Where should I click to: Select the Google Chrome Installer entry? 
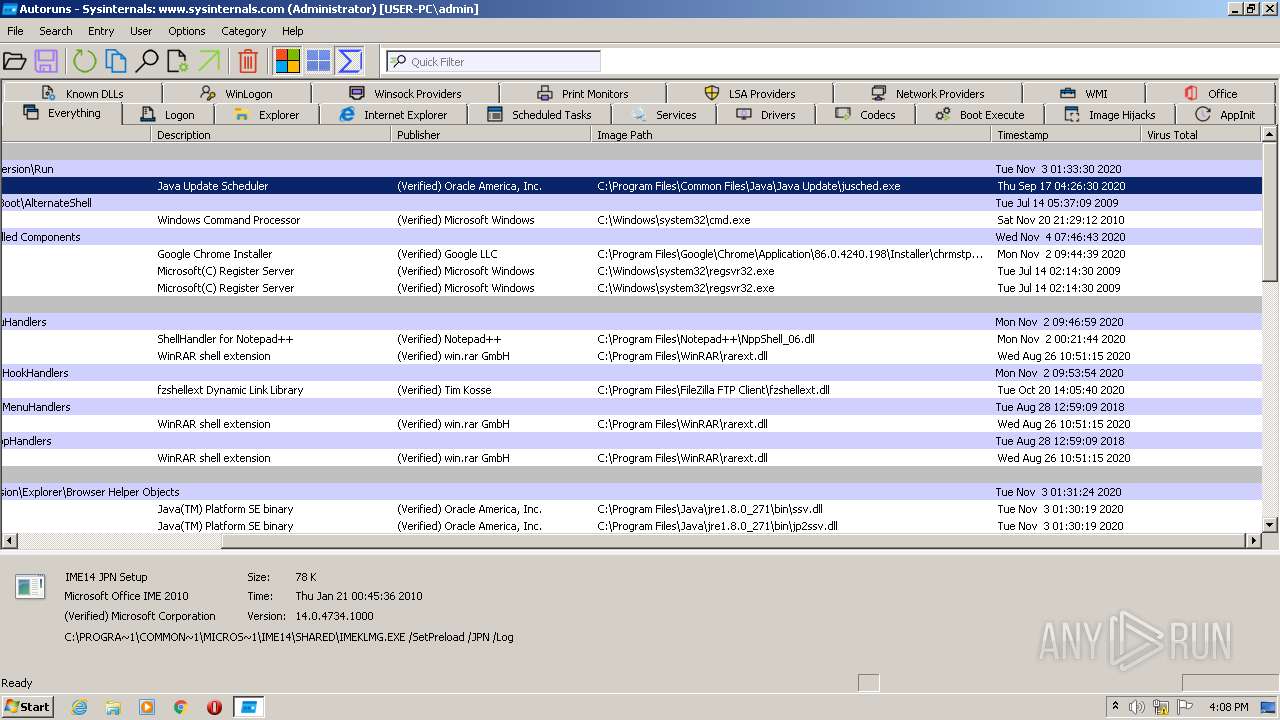click(631, 254)
